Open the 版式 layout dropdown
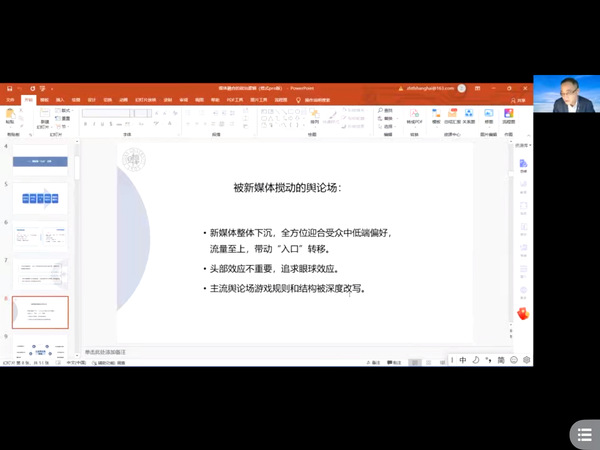This screenshot has height=450, width=600. point(64,110)
